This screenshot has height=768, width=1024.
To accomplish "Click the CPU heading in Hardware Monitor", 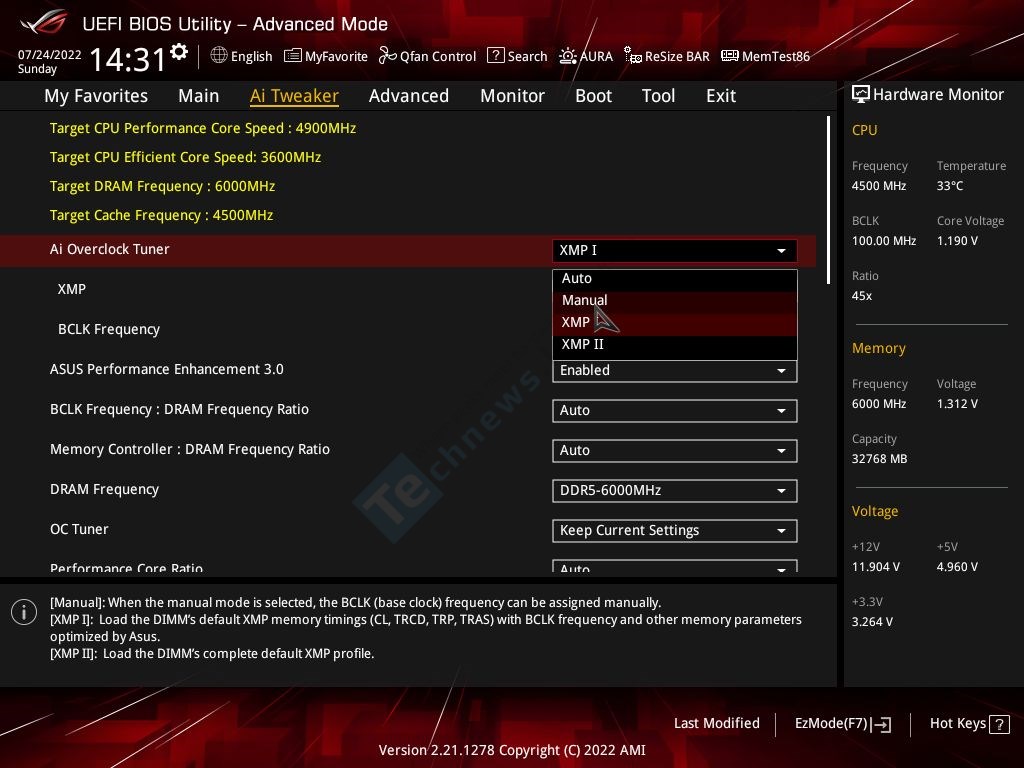I will click(865, 130).
